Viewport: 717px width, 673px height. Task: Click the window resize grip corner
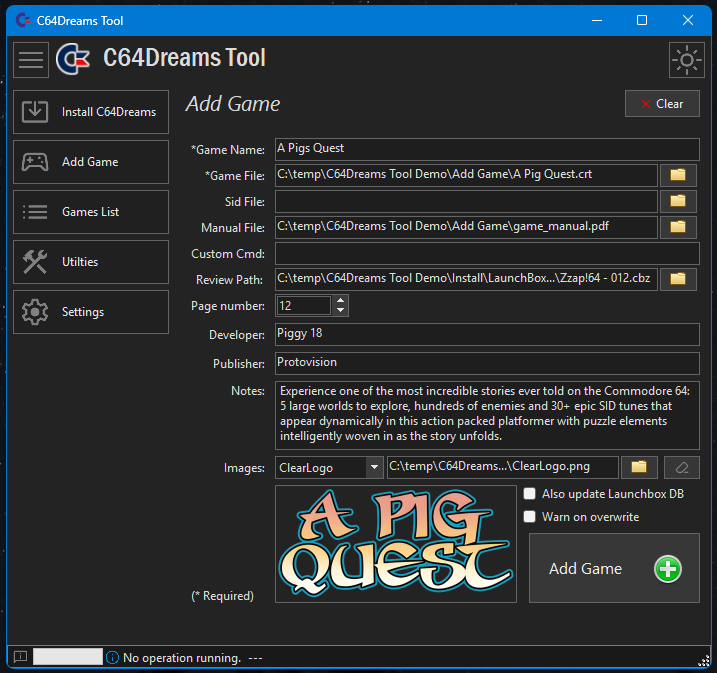coord(704,661)
